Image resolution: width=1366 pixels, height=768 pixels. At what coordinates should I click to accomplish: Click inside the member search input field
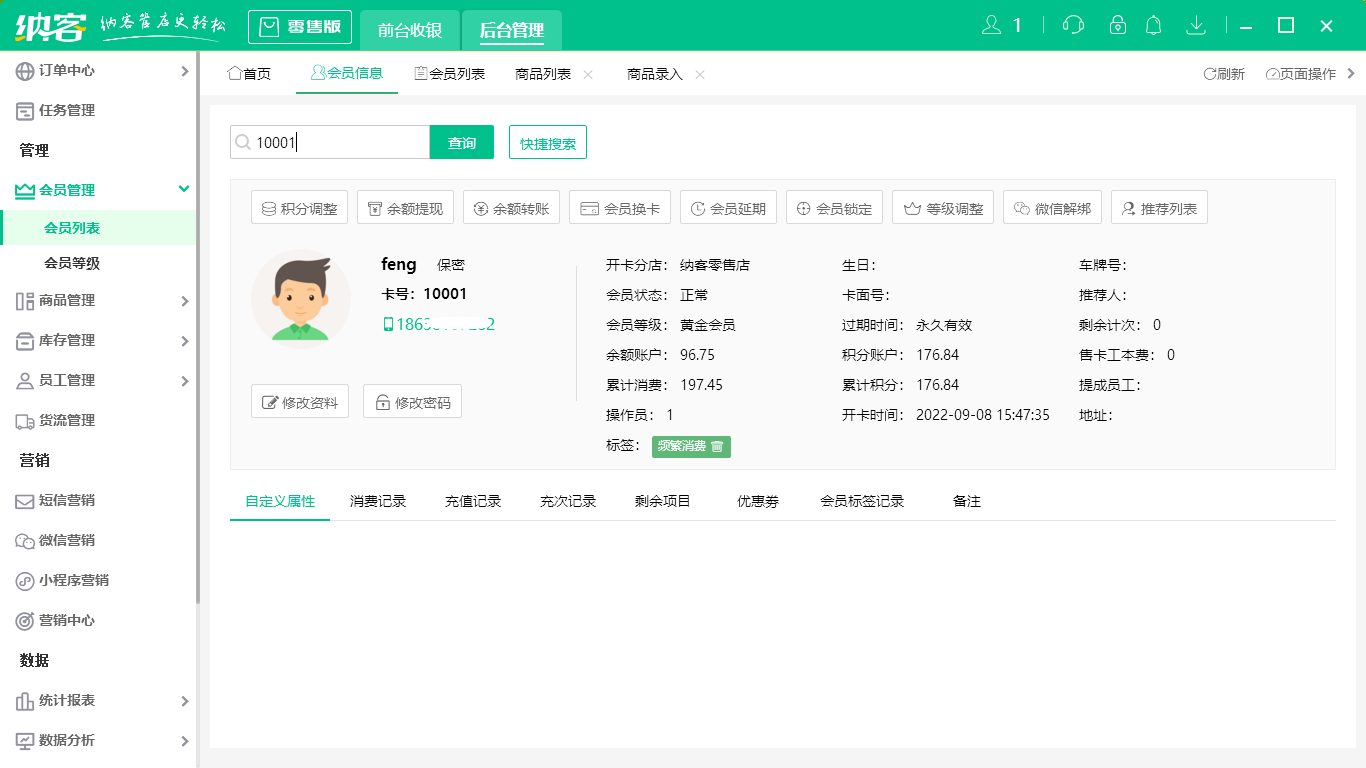[x=330, y=142]
